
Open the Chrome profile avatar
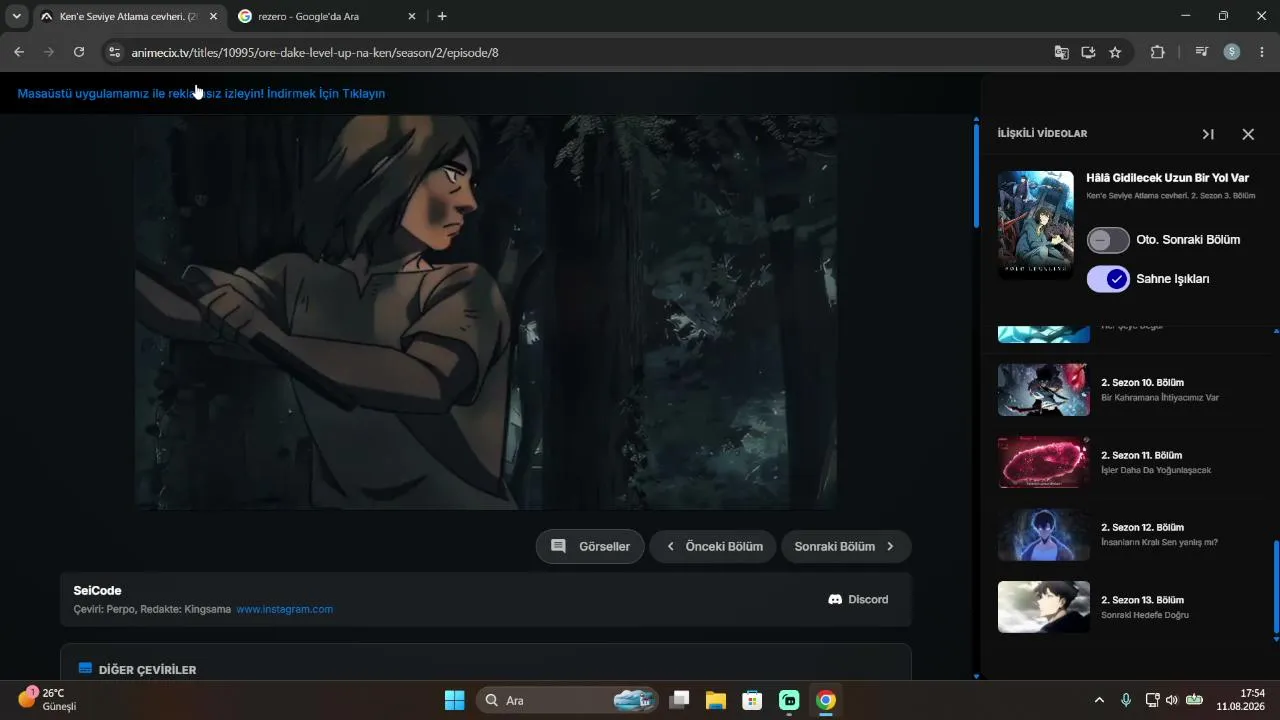click(1232, 52)
